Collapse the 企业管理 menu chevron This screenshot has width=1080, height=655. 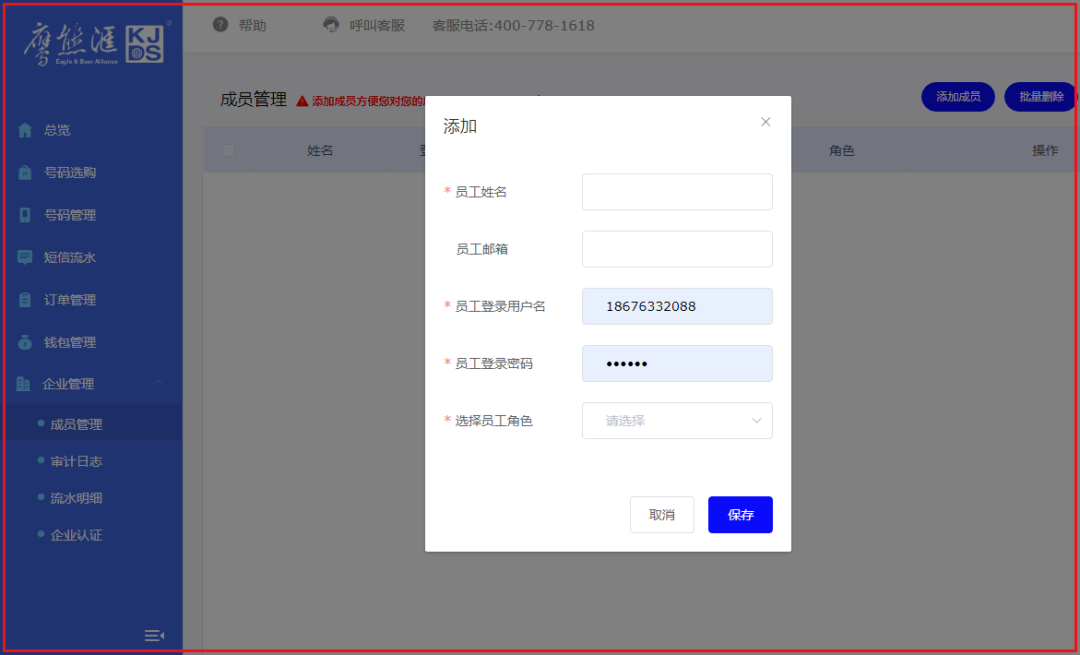[158, 383]
